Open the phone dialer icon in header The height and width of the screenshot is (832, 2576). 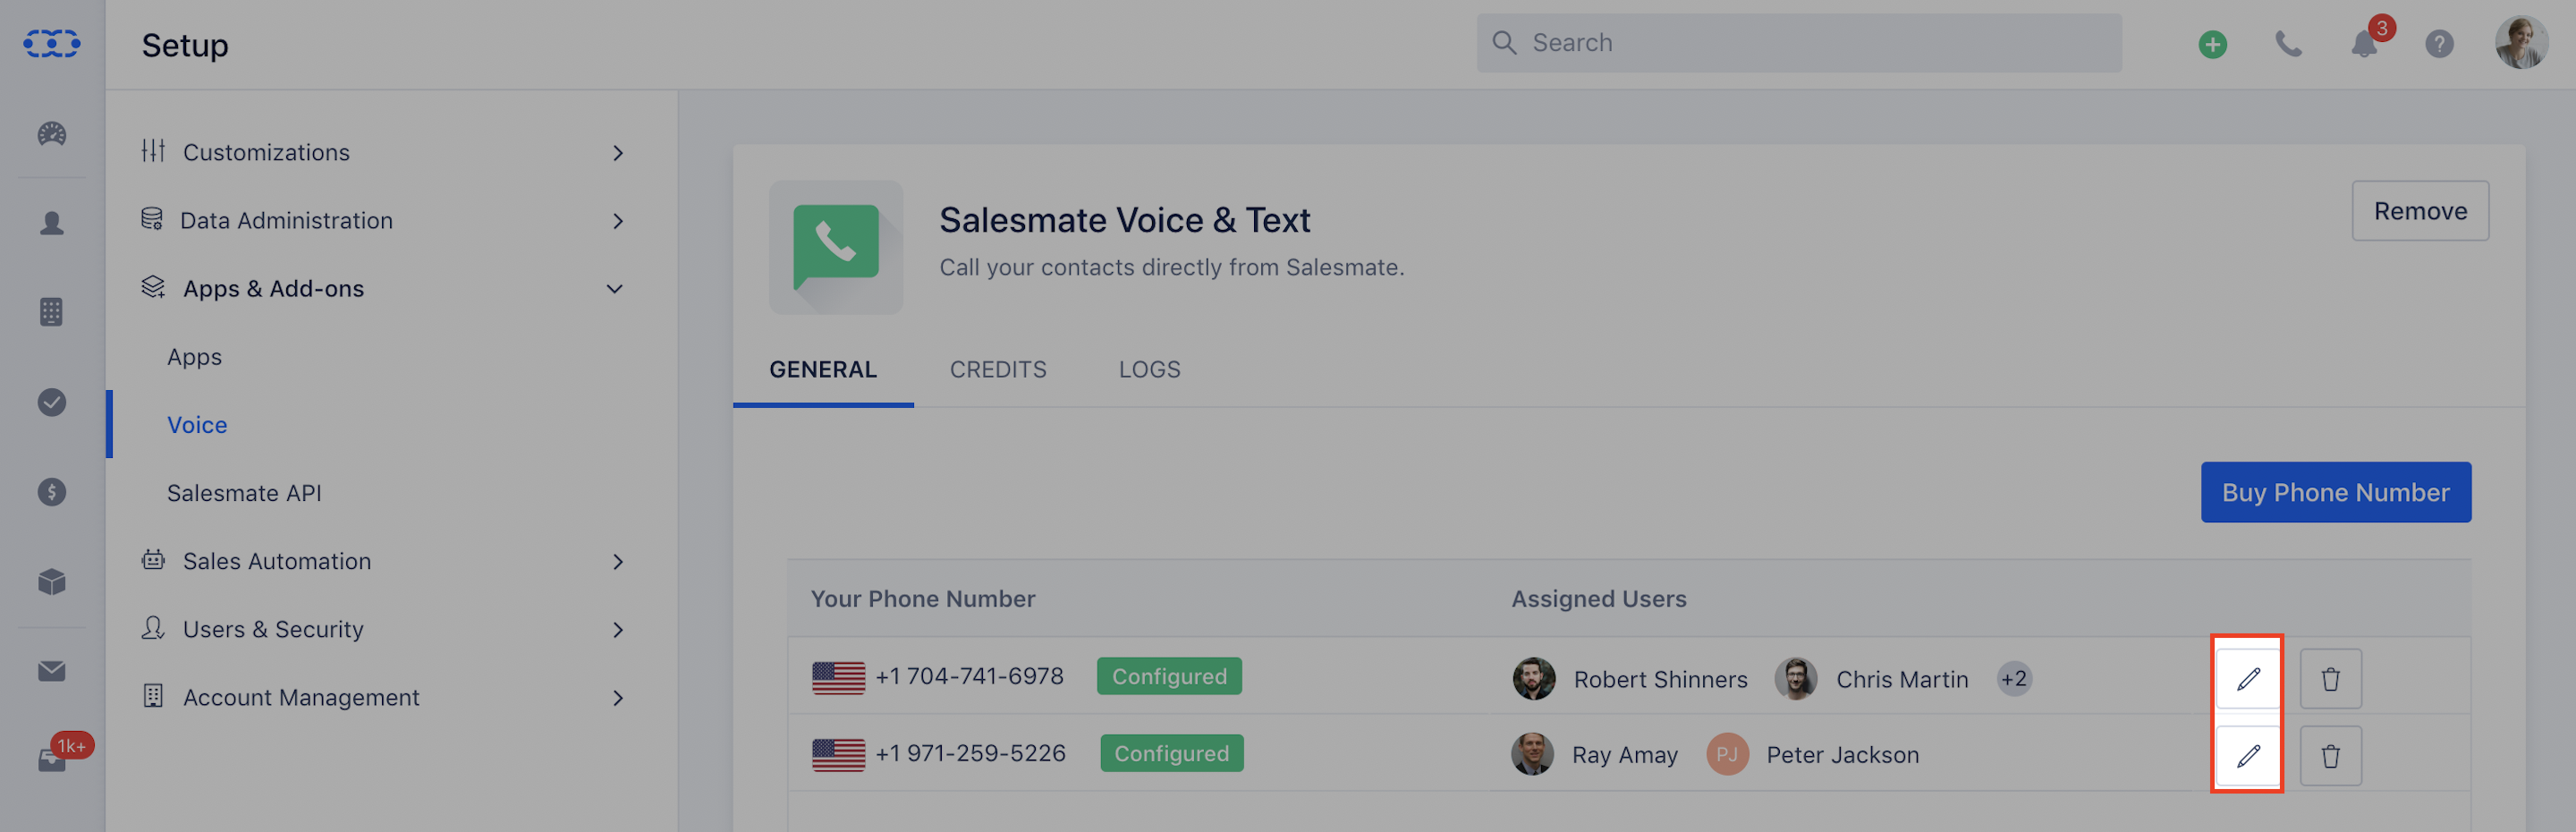point(2288,44)
